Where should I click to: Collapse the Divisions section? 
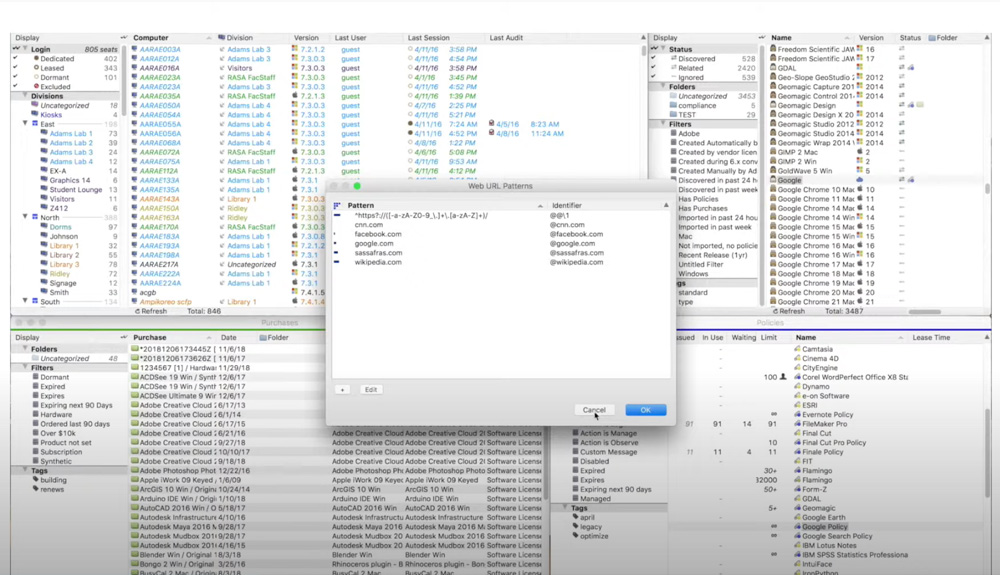click(26, 96)
